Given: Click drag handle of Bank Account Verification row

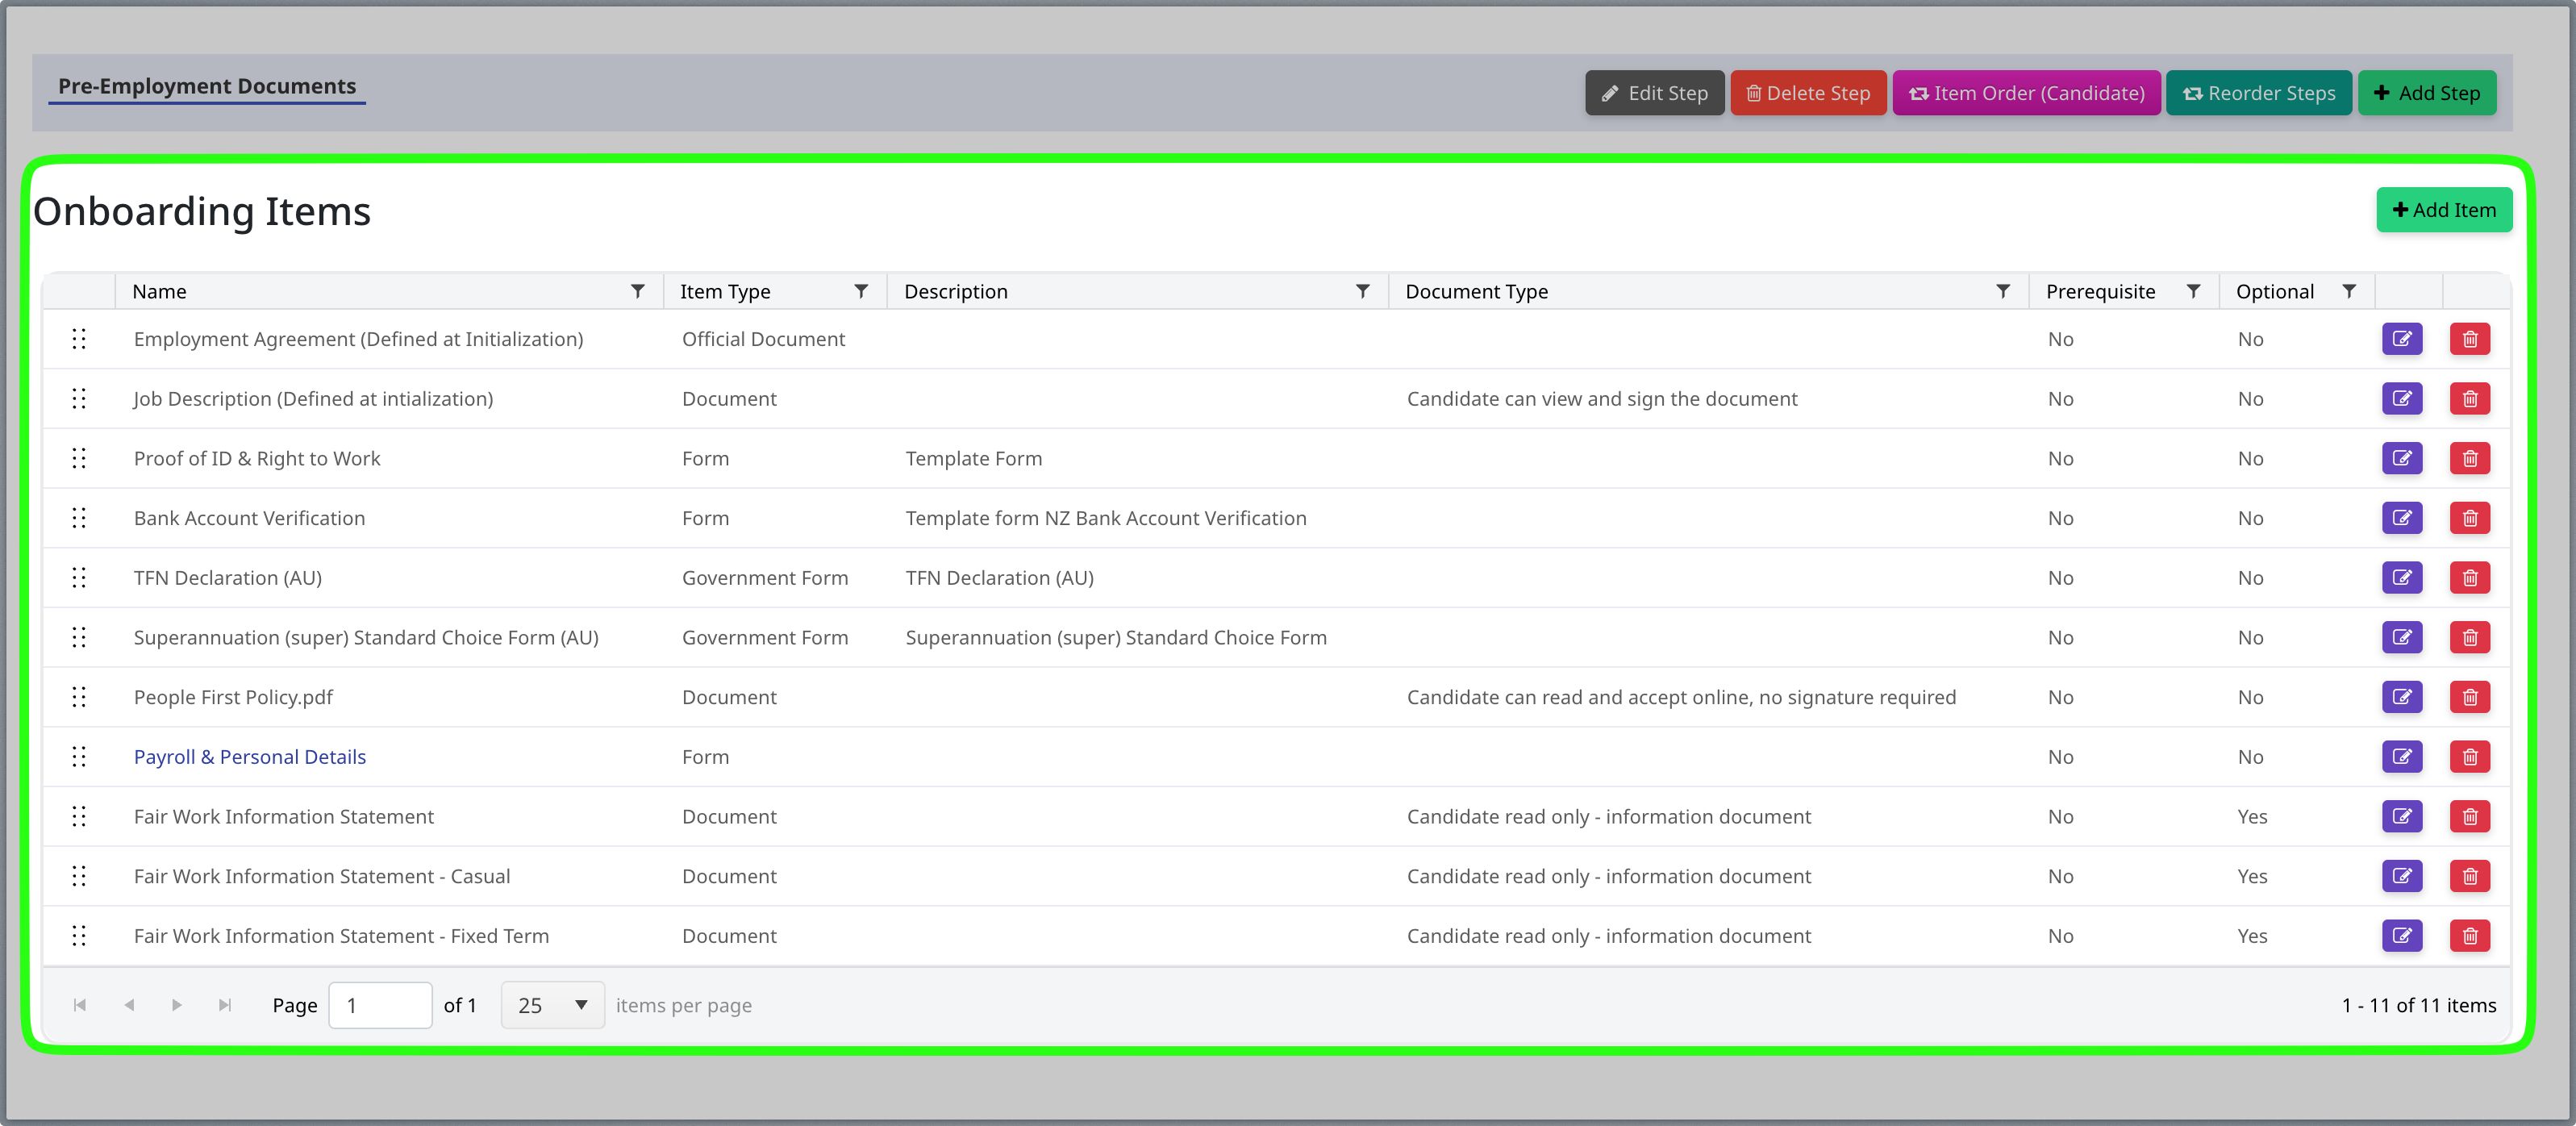Looking at the screenshot, I should (79, 518).
